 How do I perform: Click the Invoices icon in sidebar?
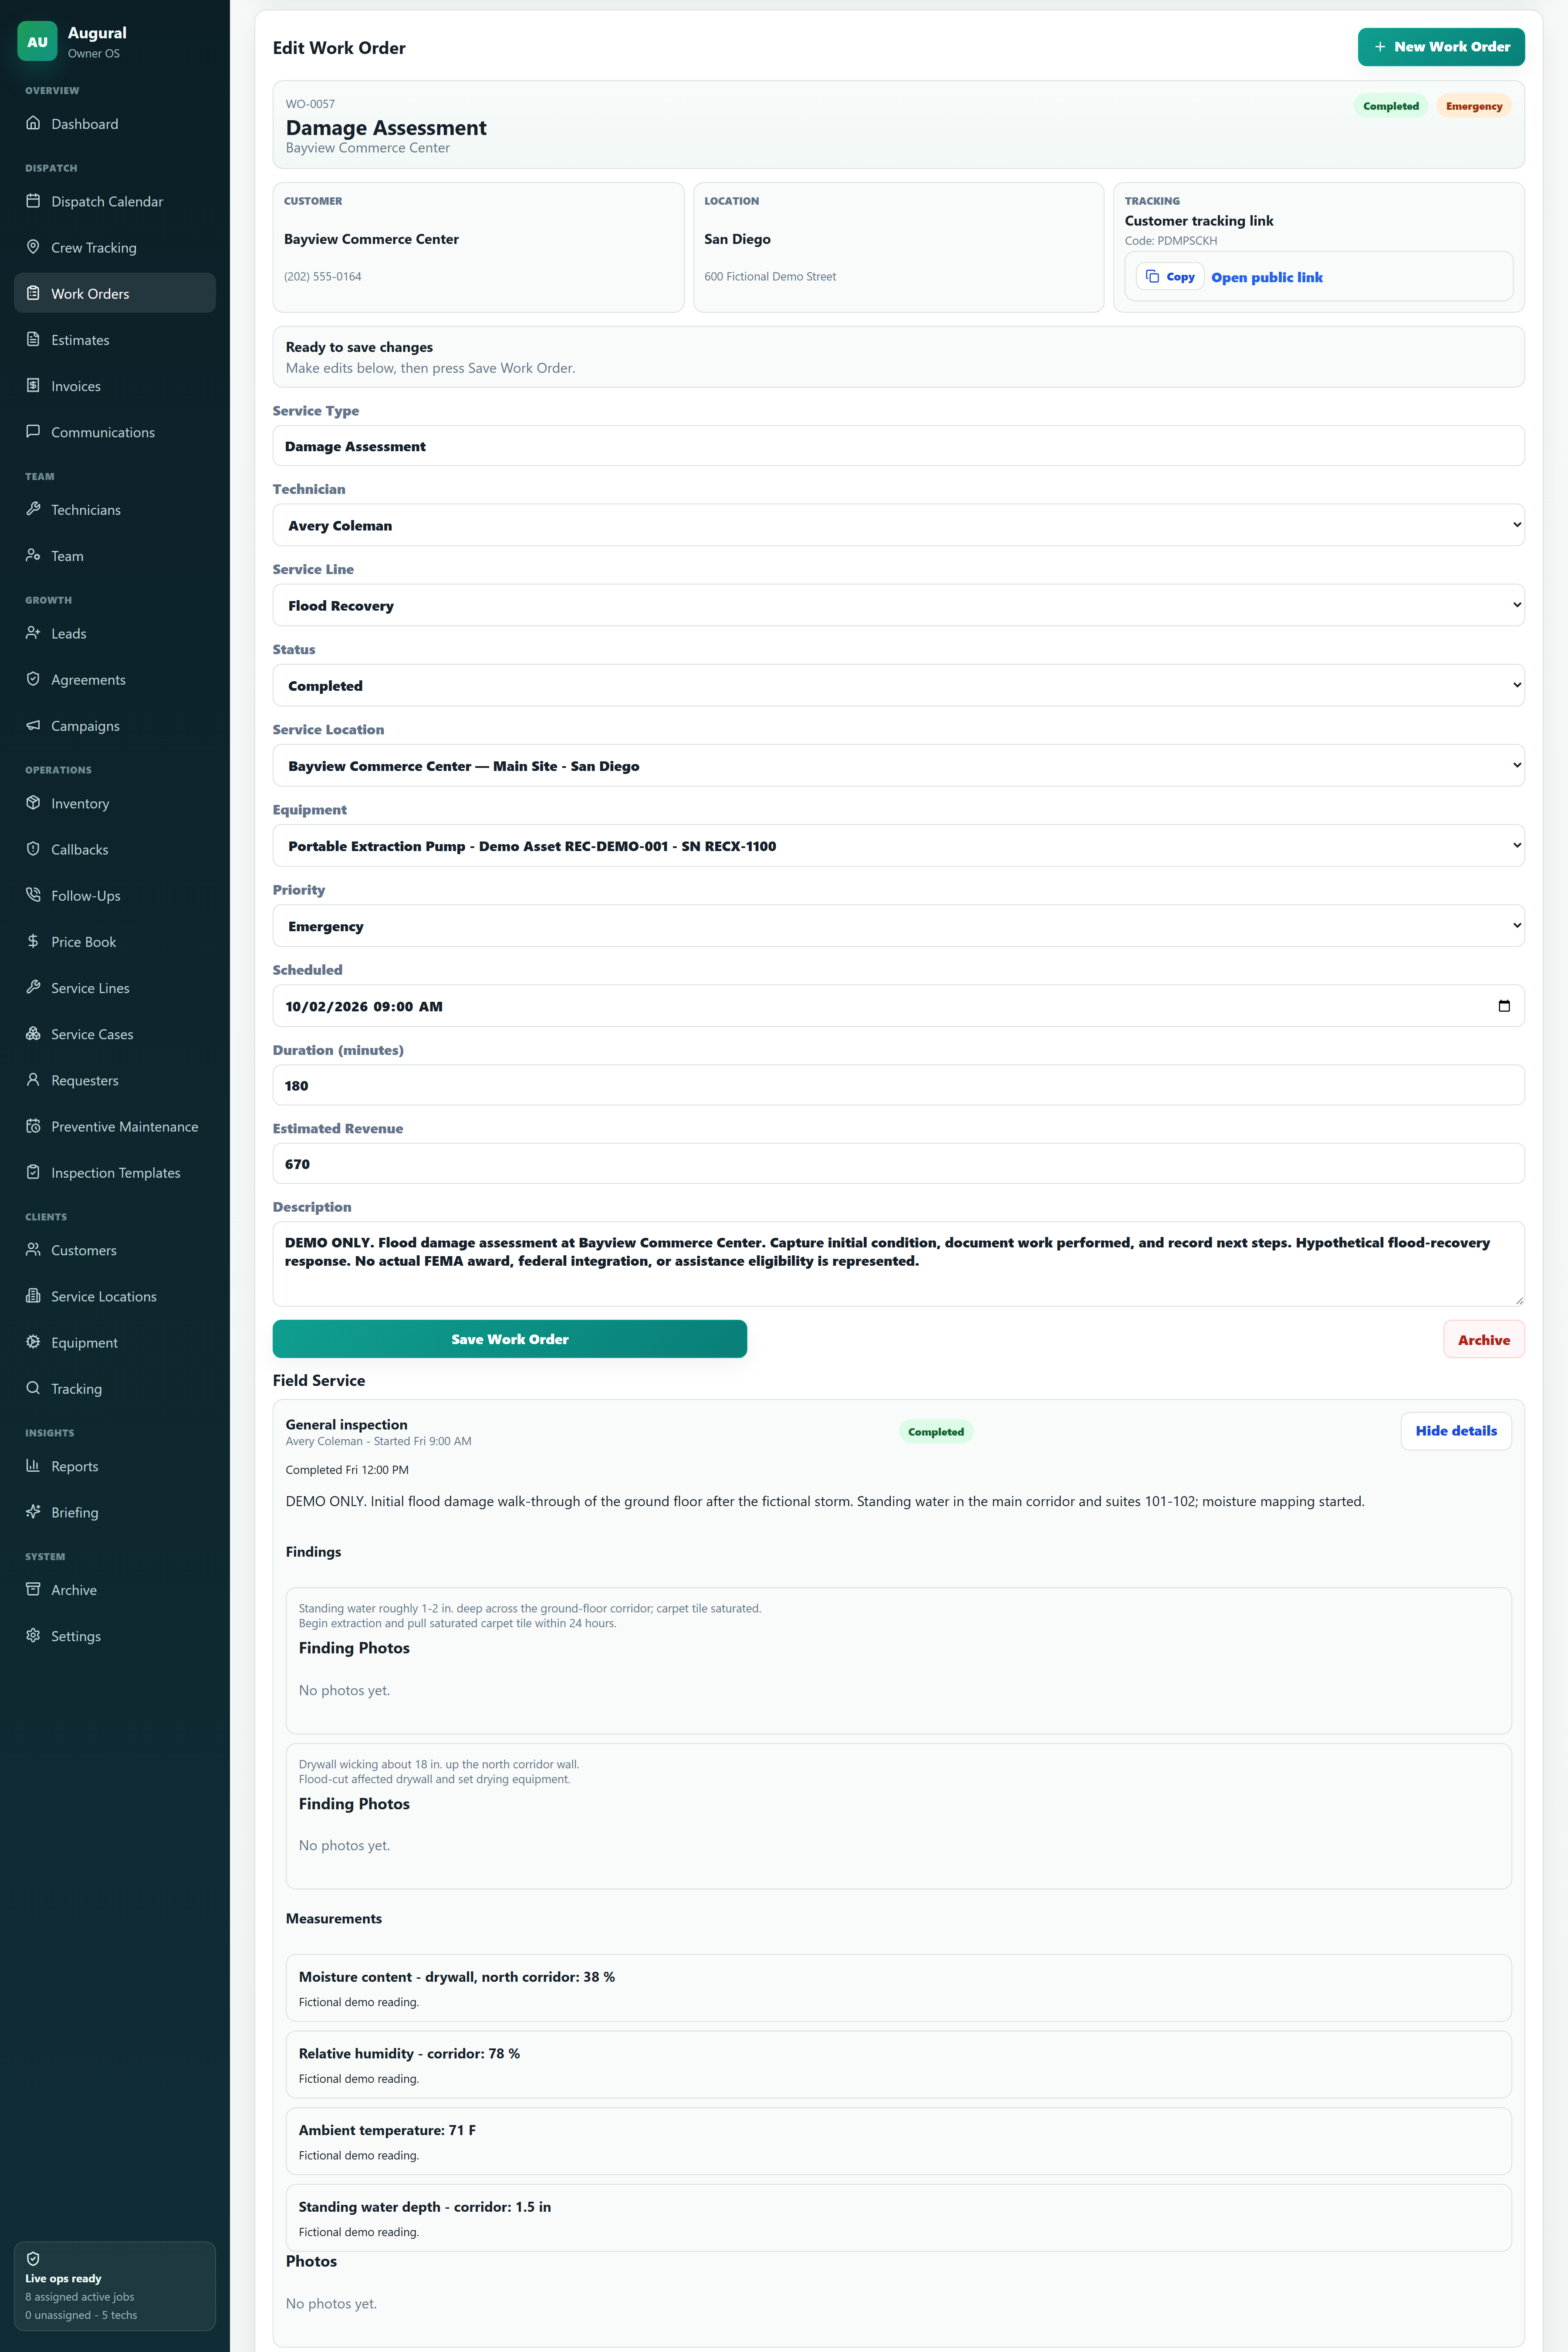[x=33, y=385]
